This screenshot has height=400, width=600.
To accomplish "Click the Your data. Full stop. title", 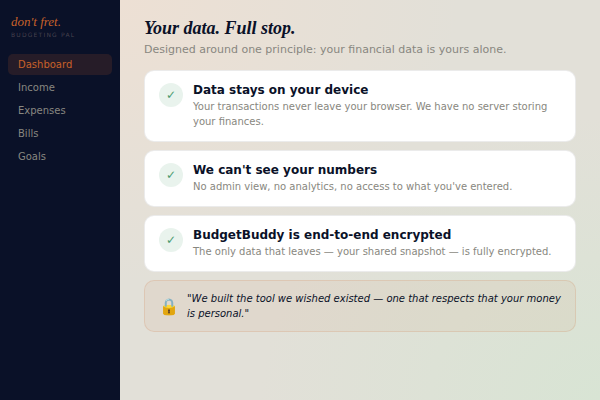I will tap(219, 28).
